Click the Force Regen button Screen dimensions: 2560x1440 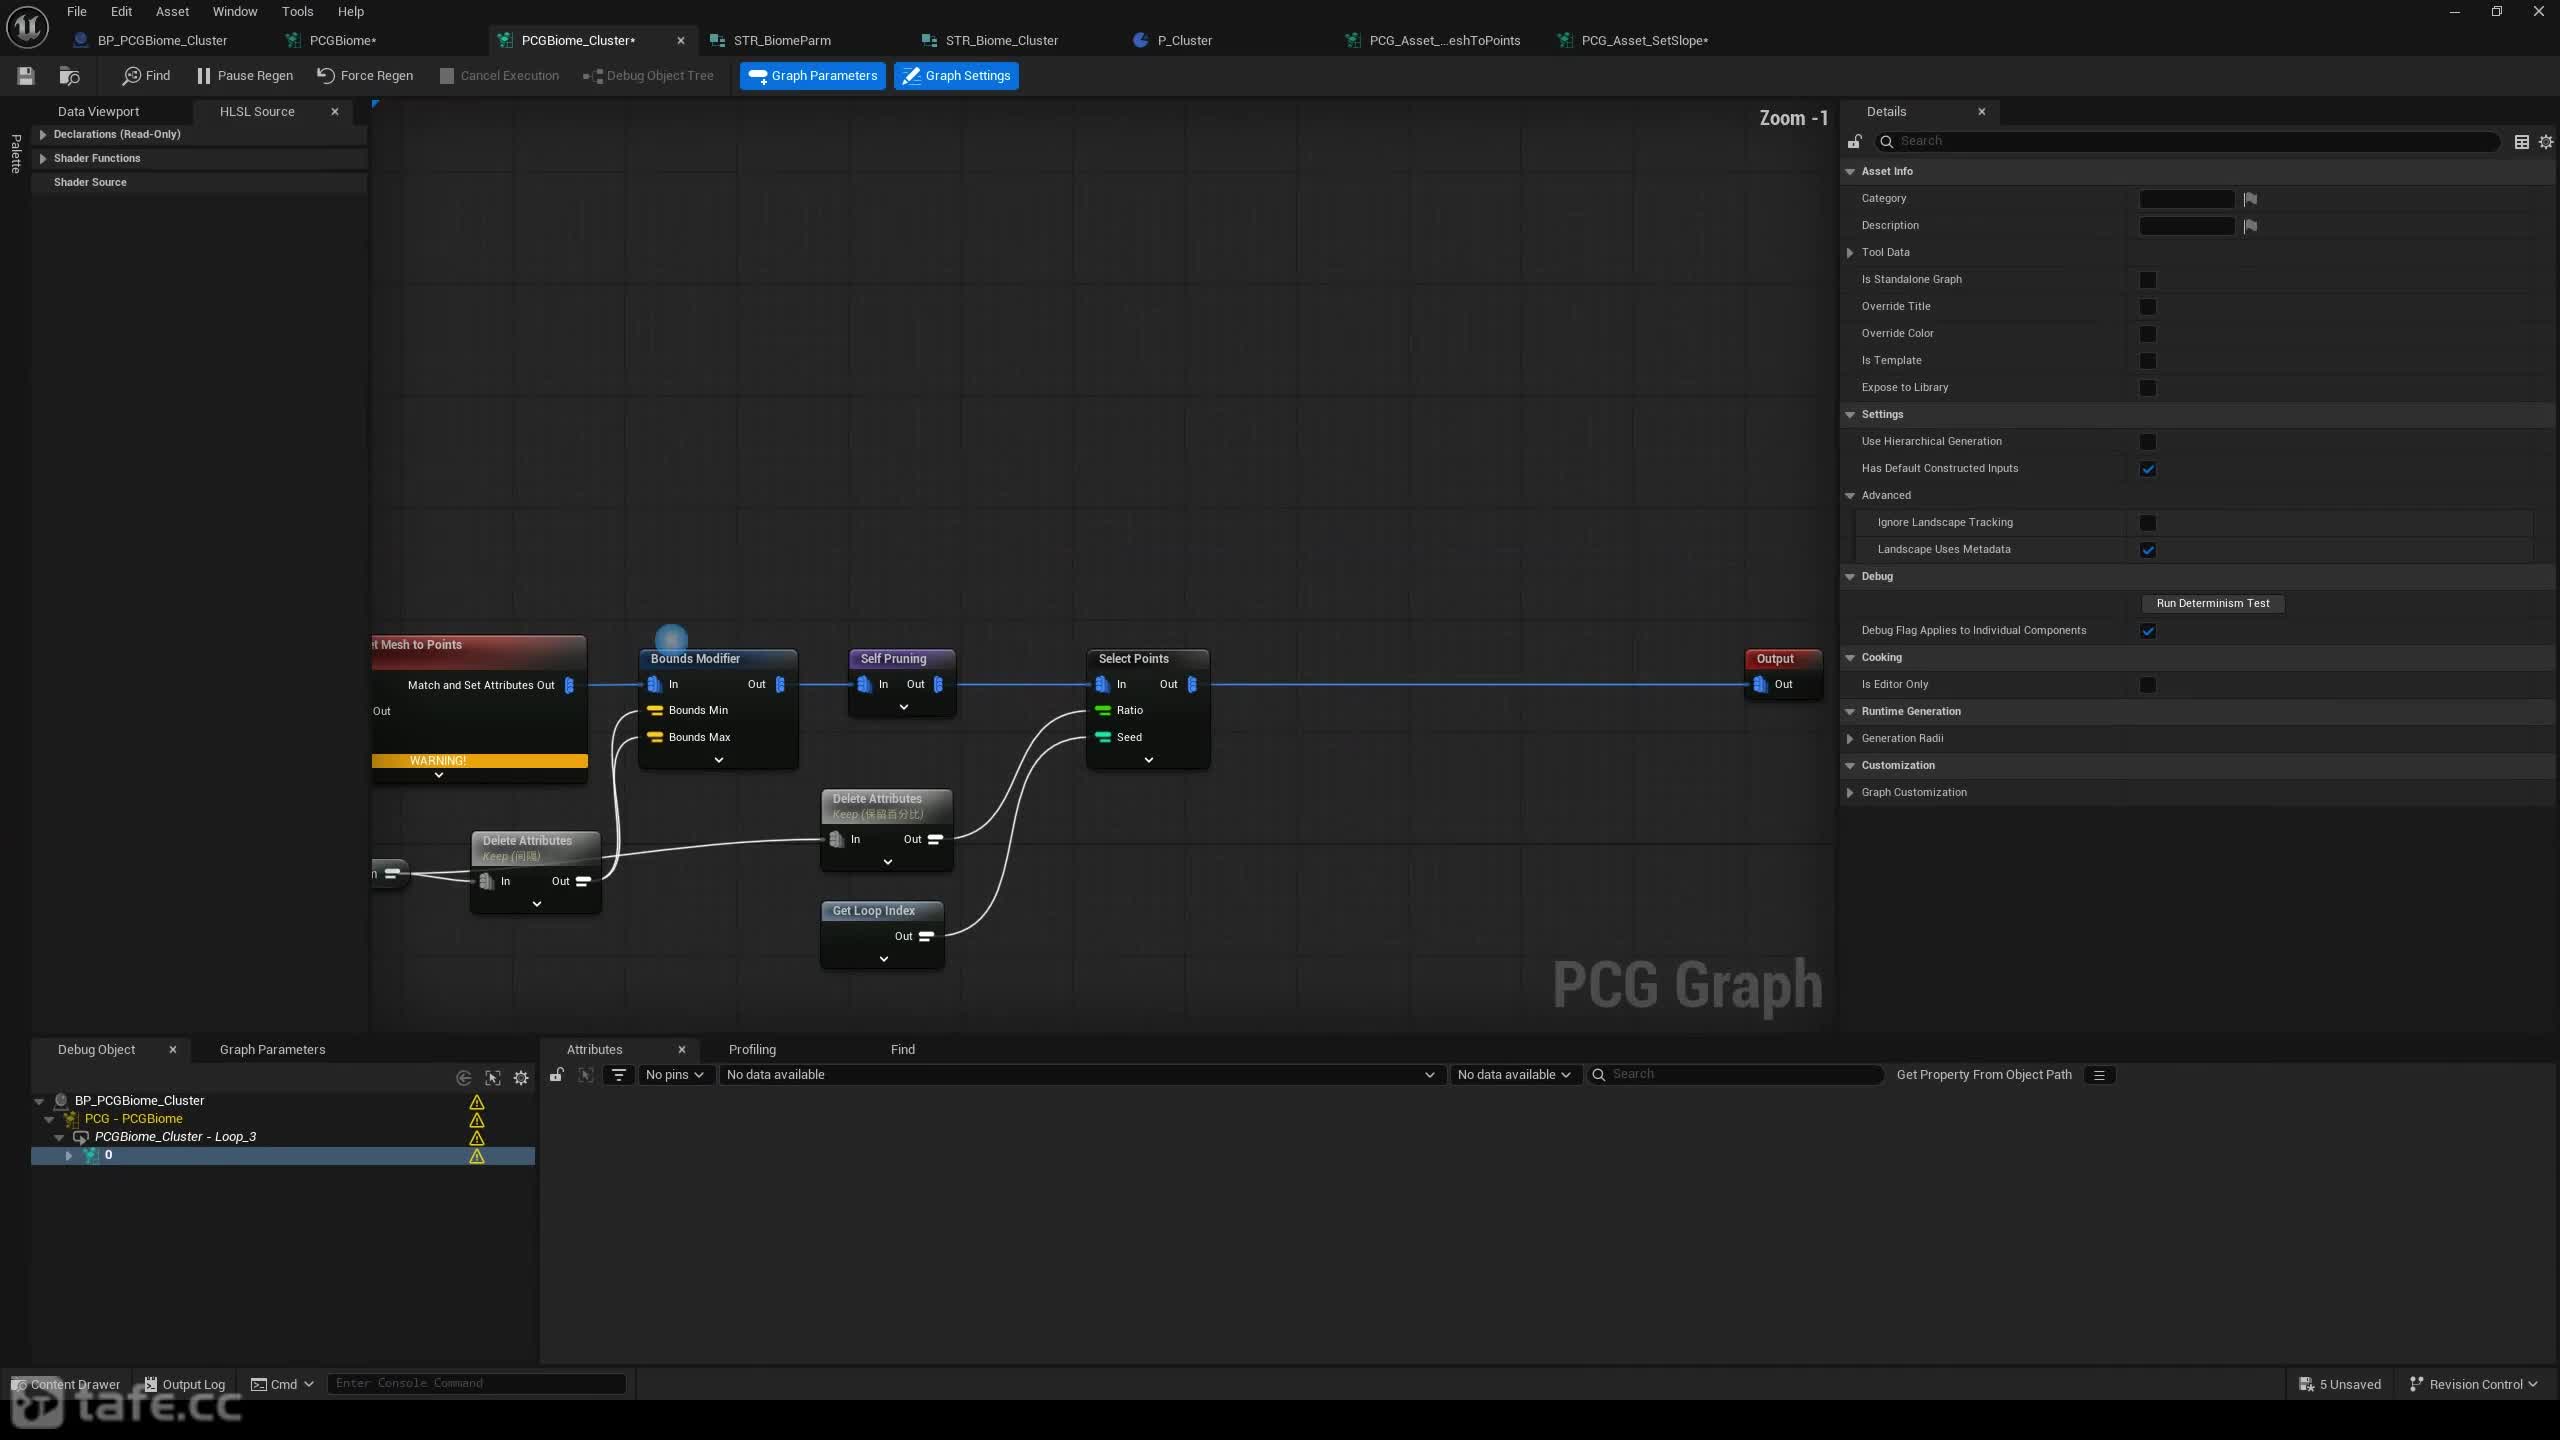[365, 75]
